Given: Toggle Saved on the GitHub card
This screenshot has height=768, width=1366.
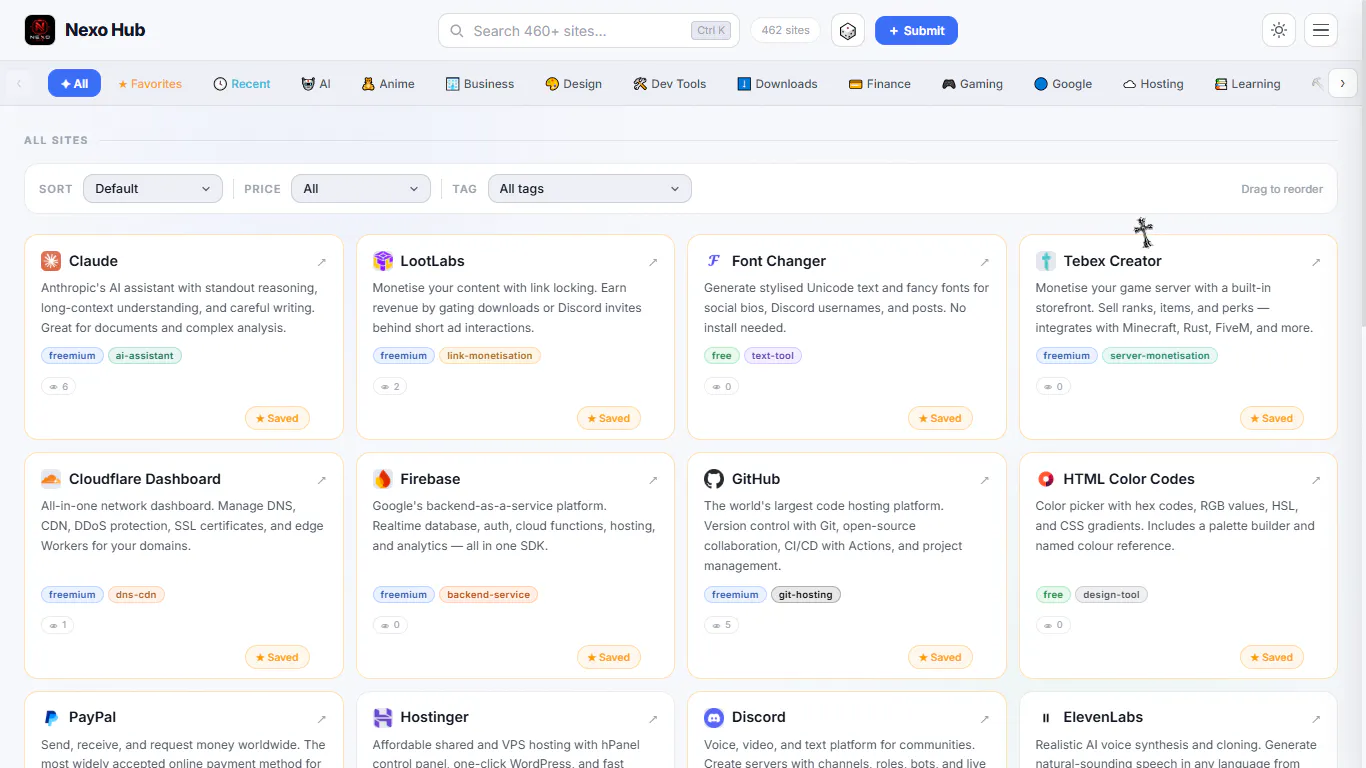Looking at the screenshot, I should point(940,657).
